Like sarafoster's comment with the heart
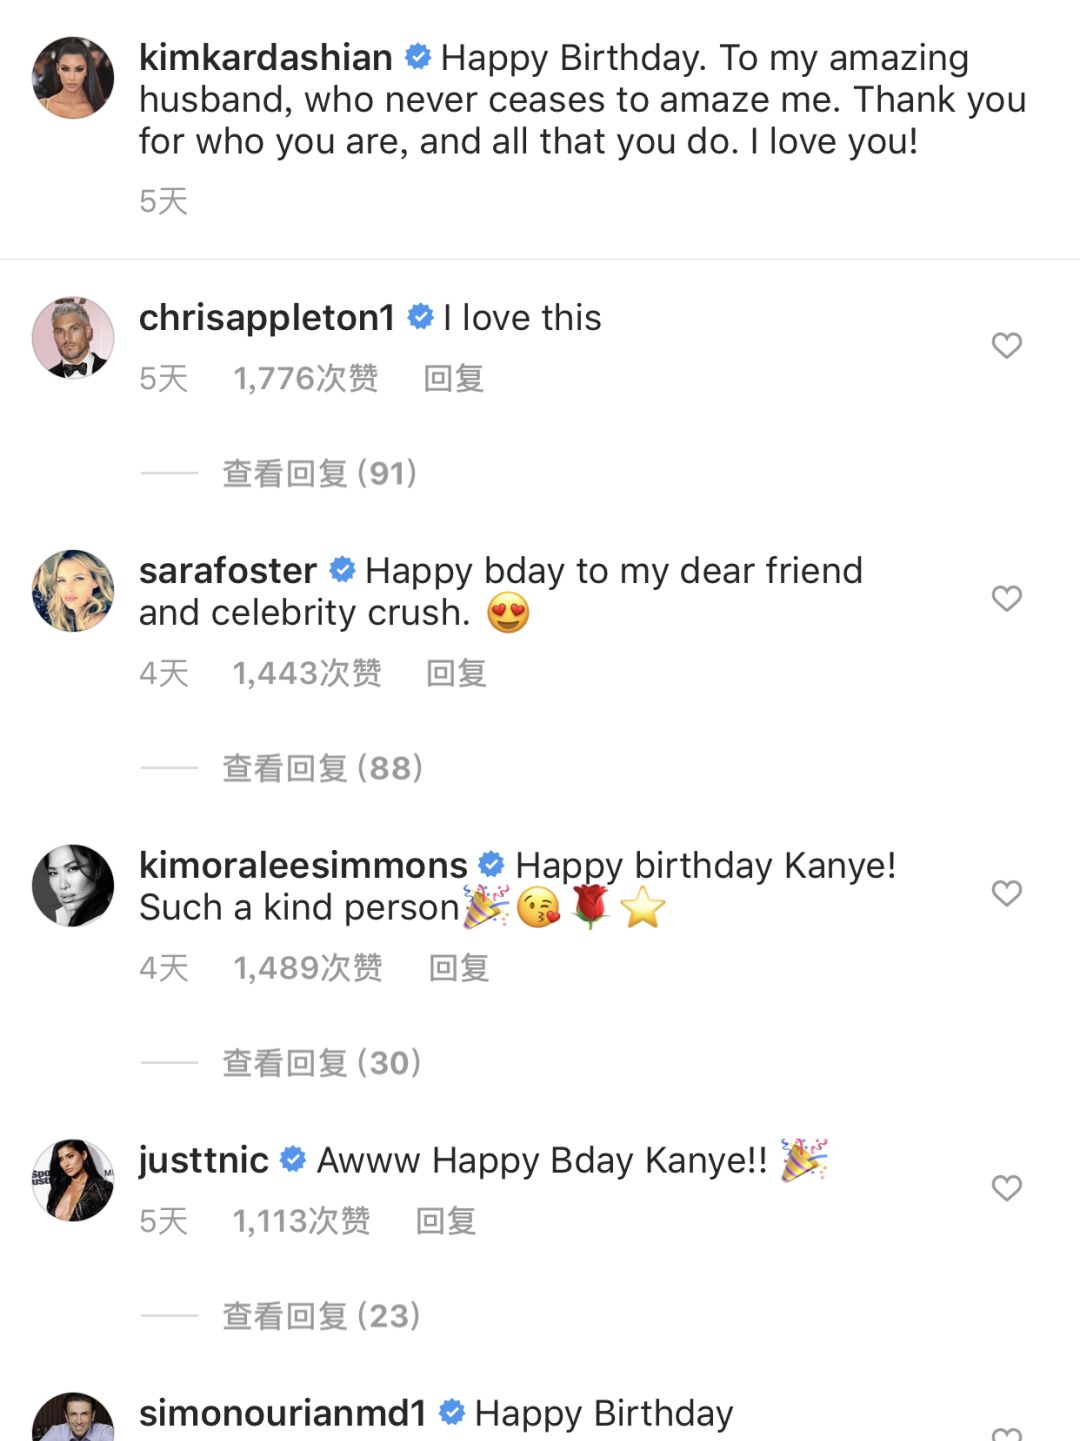The height and width of the screenshot is (1441, 1080). click(1006, 598)
